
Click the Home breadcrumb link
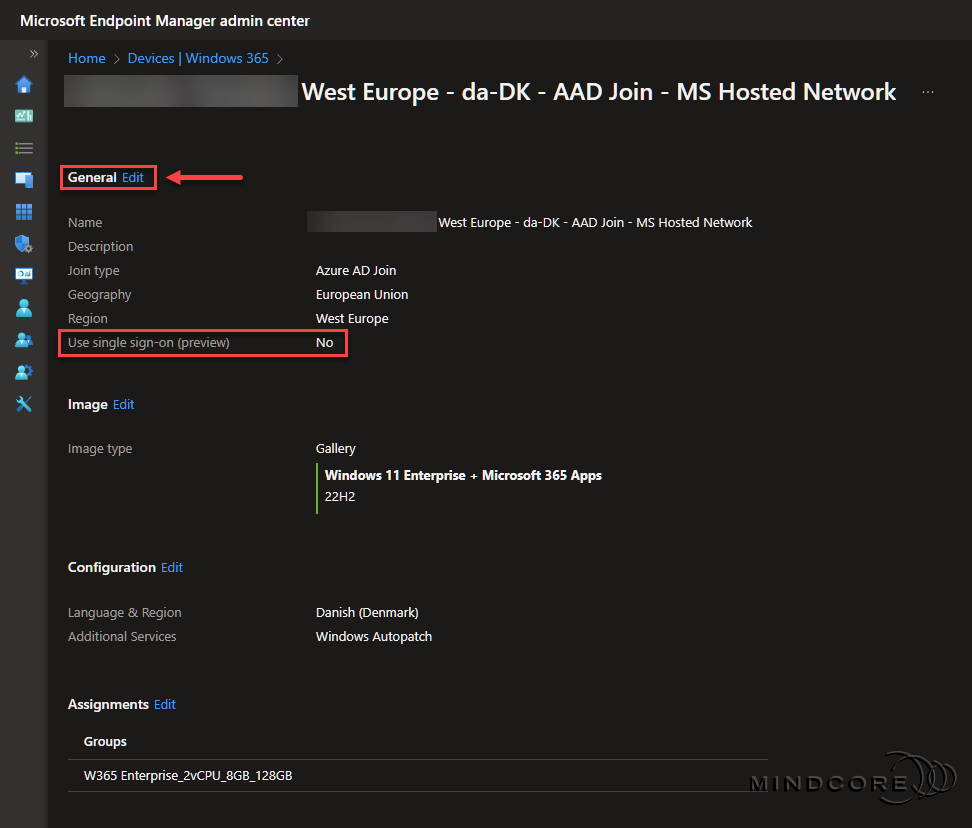tap(86, 58)
